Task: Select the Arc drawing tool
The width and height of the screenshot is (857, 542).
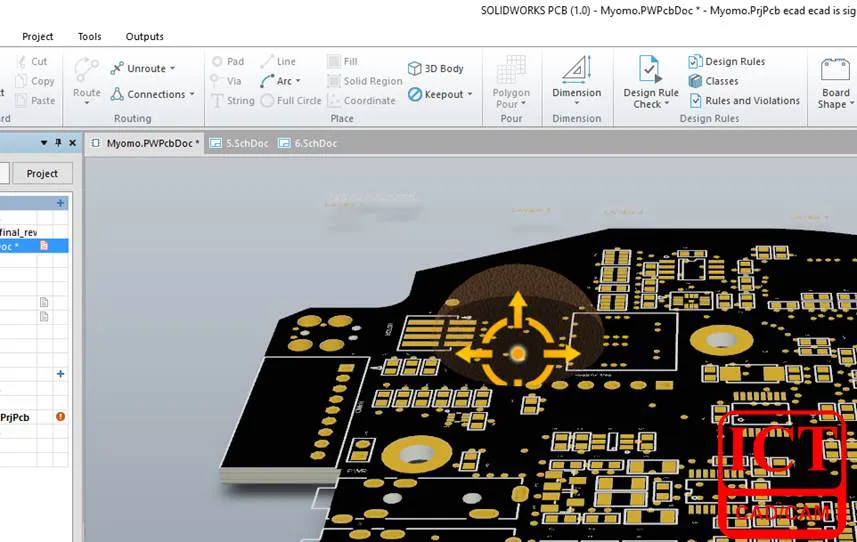Action: point(277,81)
